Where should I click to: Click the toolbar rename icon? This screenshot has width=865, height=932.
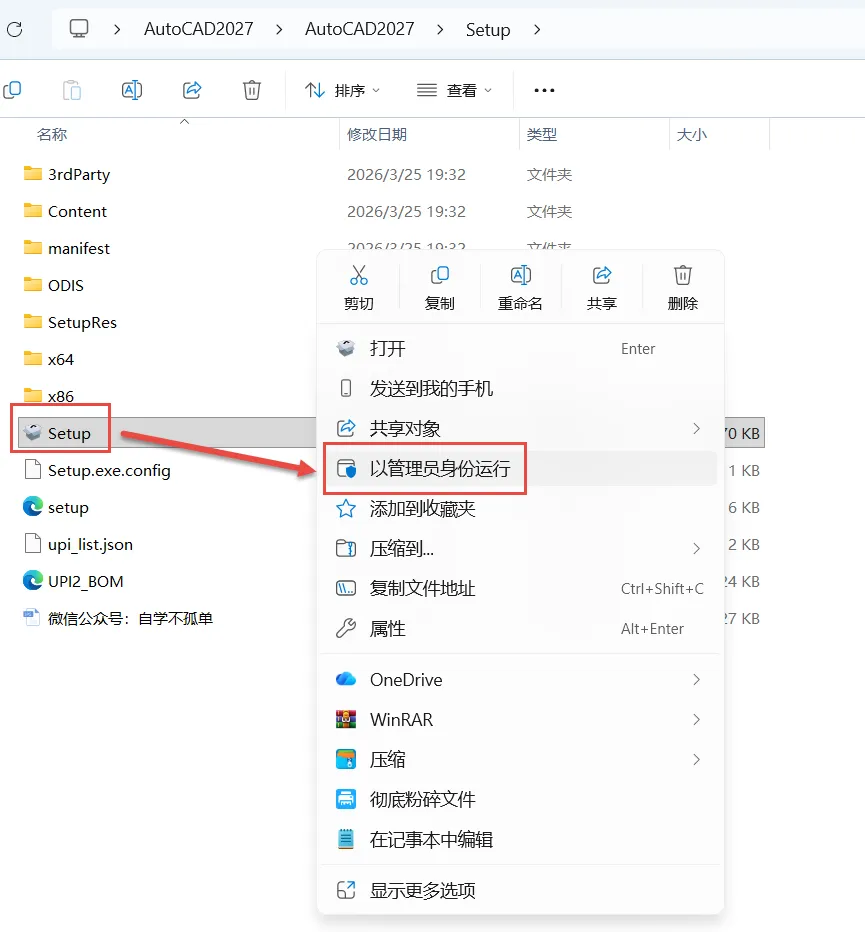tap(132, 90)
